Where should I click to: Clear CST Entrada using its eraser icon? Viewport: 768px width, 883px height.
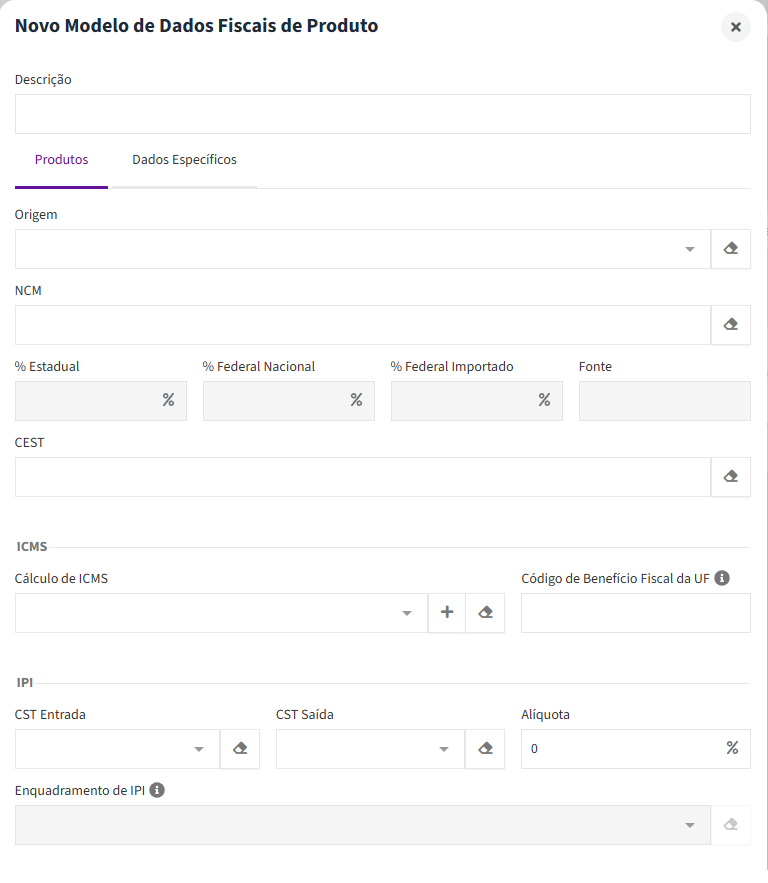[x=240, y=749]
